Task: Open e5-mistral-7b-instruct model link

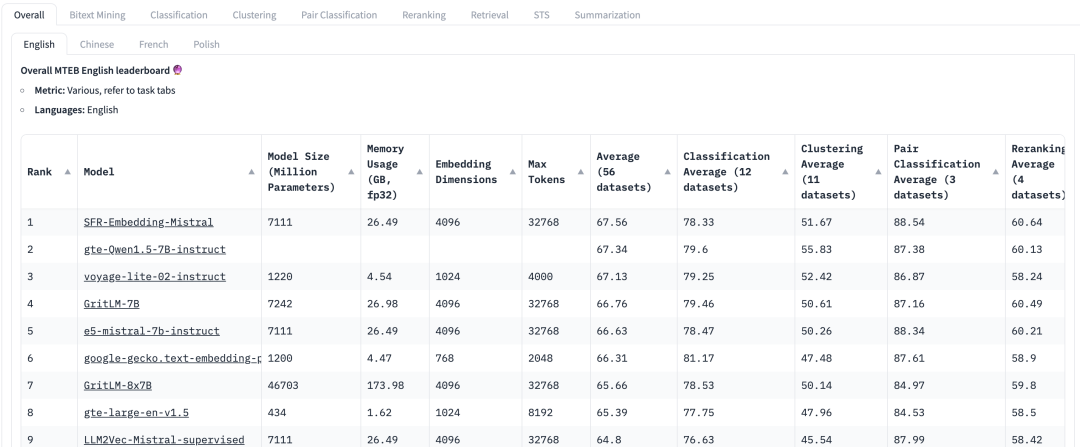Action: pos(152,331)
